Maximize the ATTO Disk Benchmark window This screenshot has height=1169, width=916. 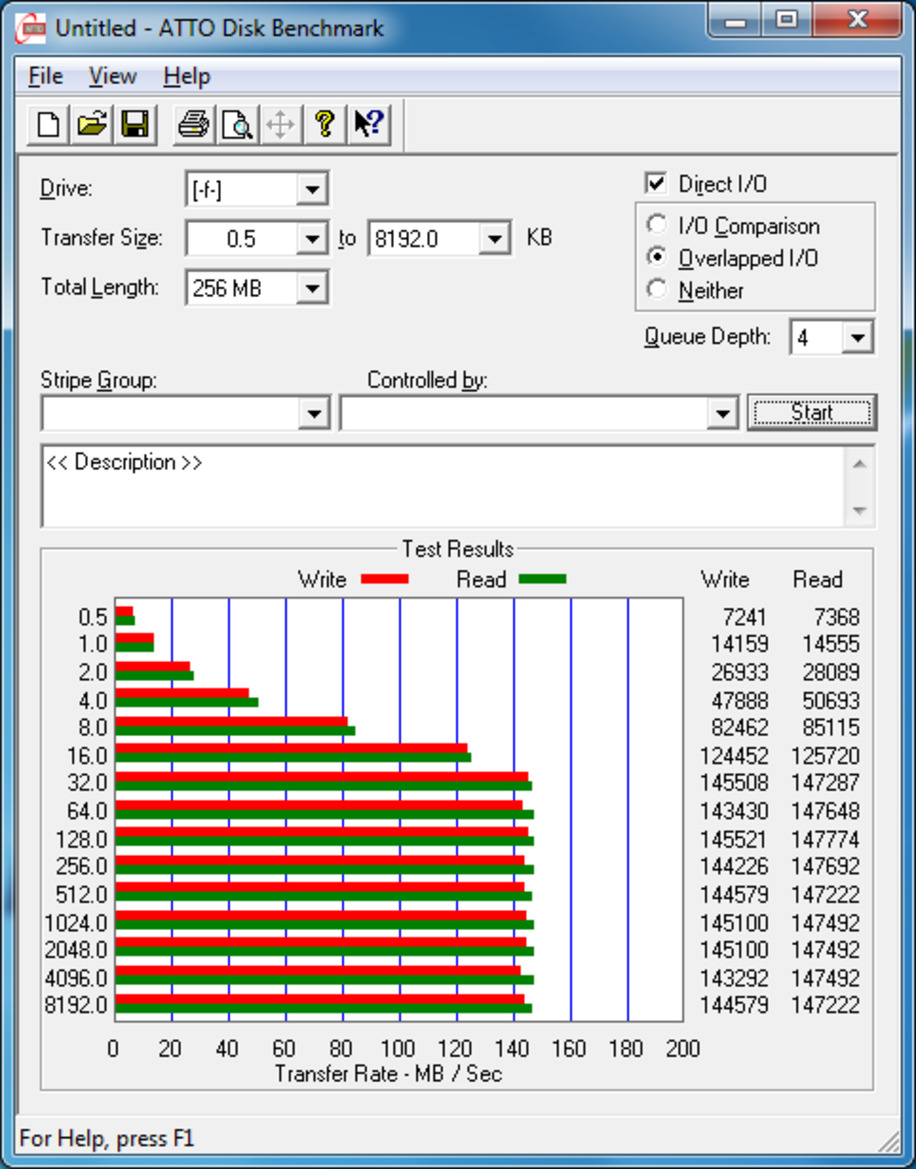[787, 20]
